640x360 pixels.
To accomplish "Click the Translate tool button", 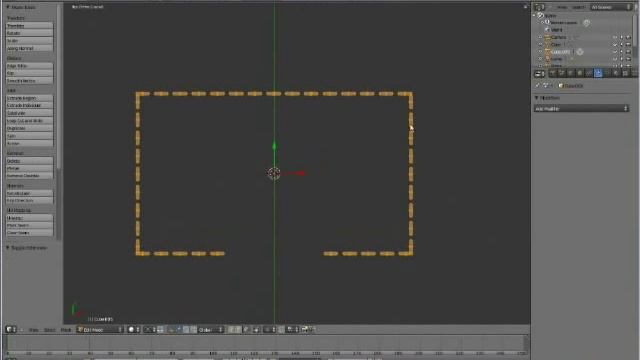I will (x=29, y=26).
